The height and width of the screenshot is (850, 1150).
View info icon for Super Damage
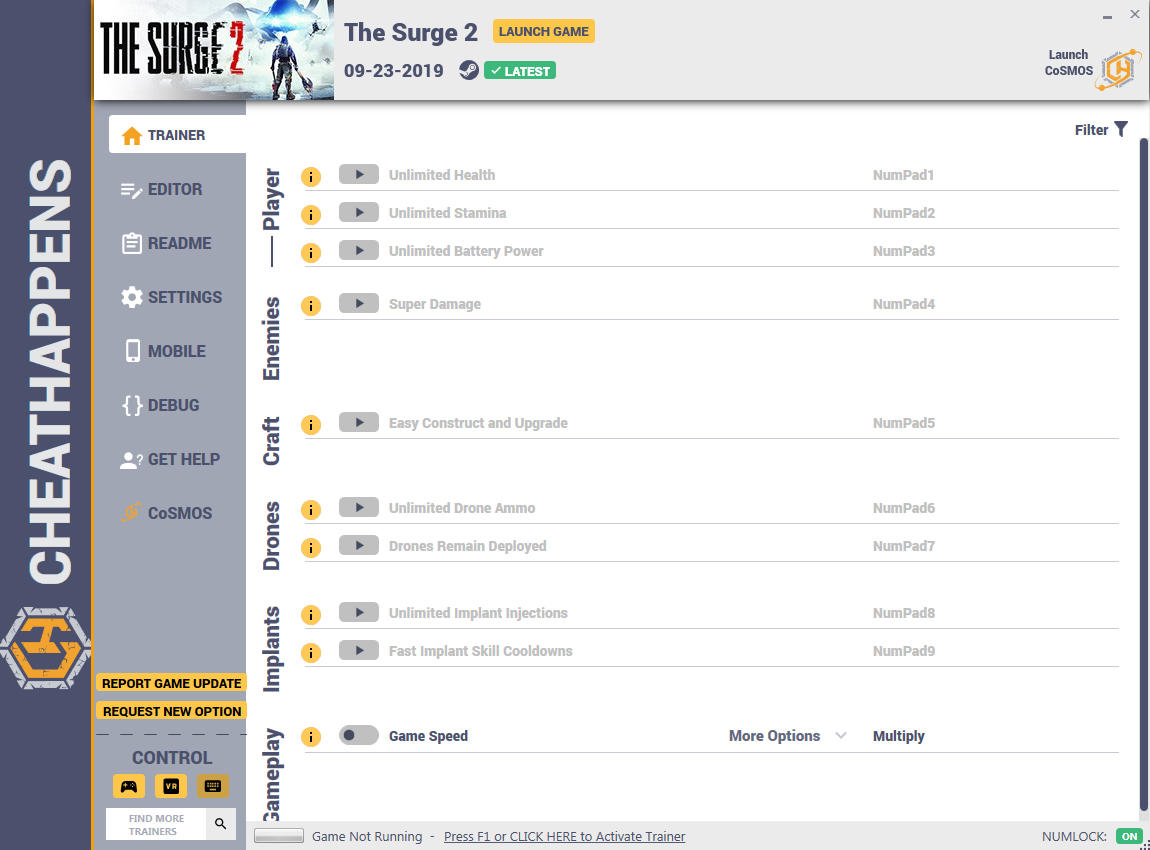pyautogui.click(x=311, y=306)
